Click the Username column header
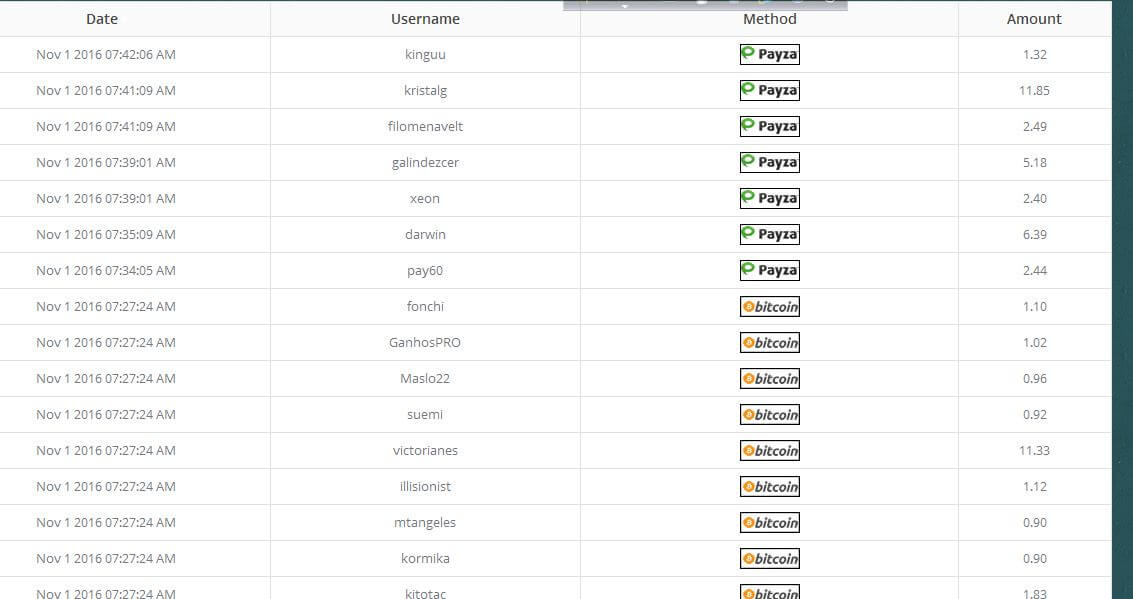This screenshot has width=1133, height=599. tap(425, 19)
